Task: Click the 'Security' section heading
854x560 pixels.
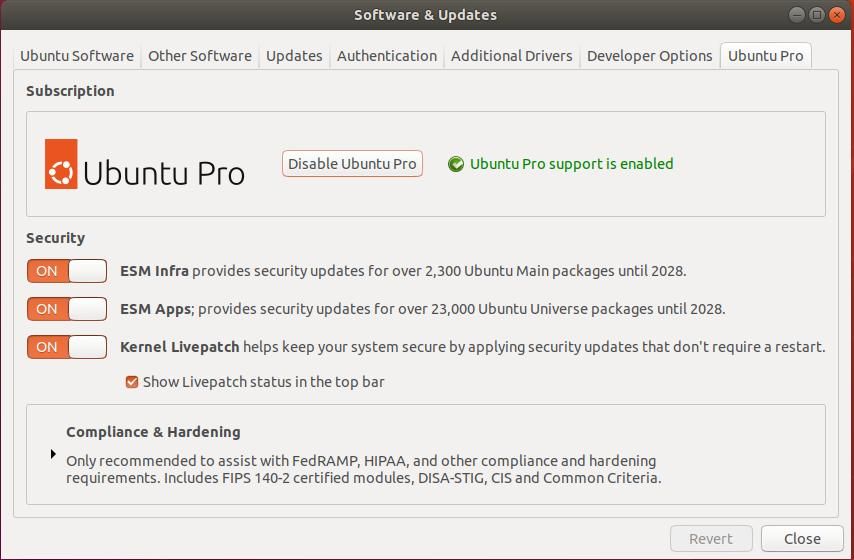Action: point(56,238)
